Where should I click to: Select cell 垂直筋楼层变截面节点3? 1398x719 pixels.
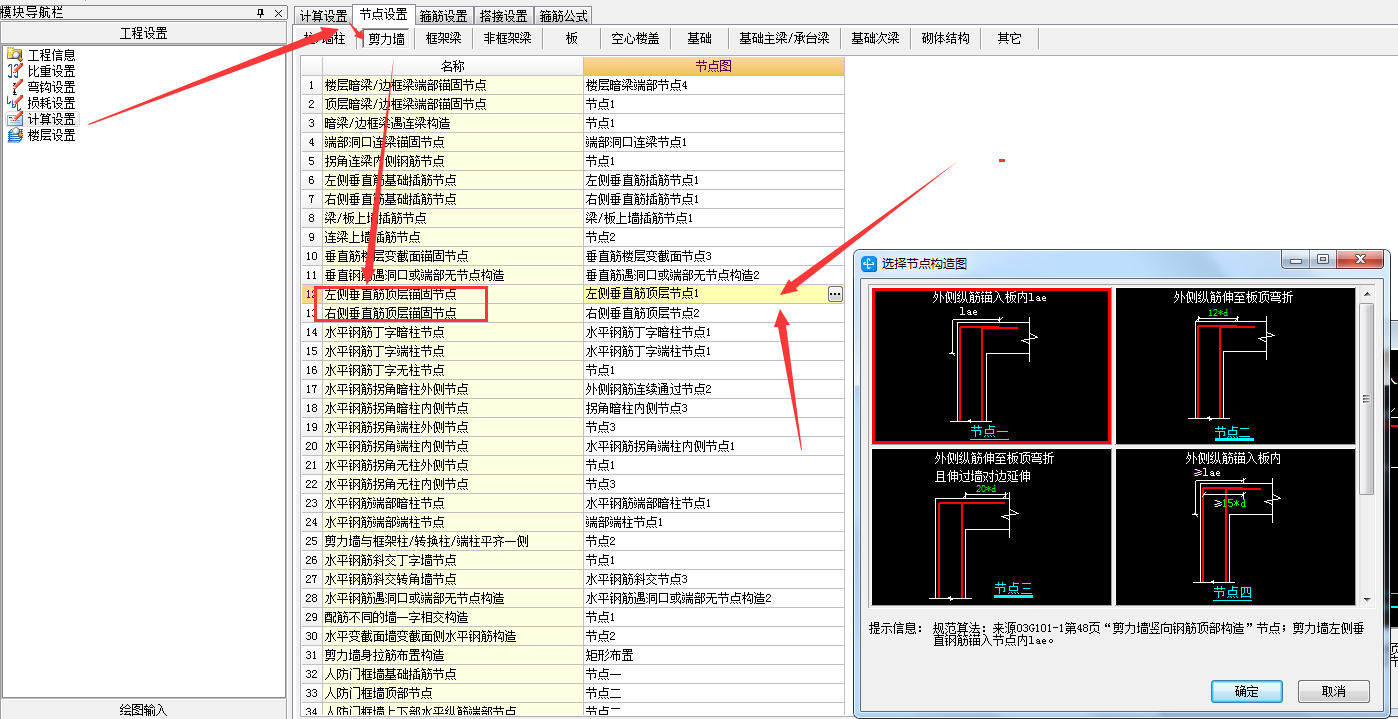pyautogui.click(x=713, y=256)
